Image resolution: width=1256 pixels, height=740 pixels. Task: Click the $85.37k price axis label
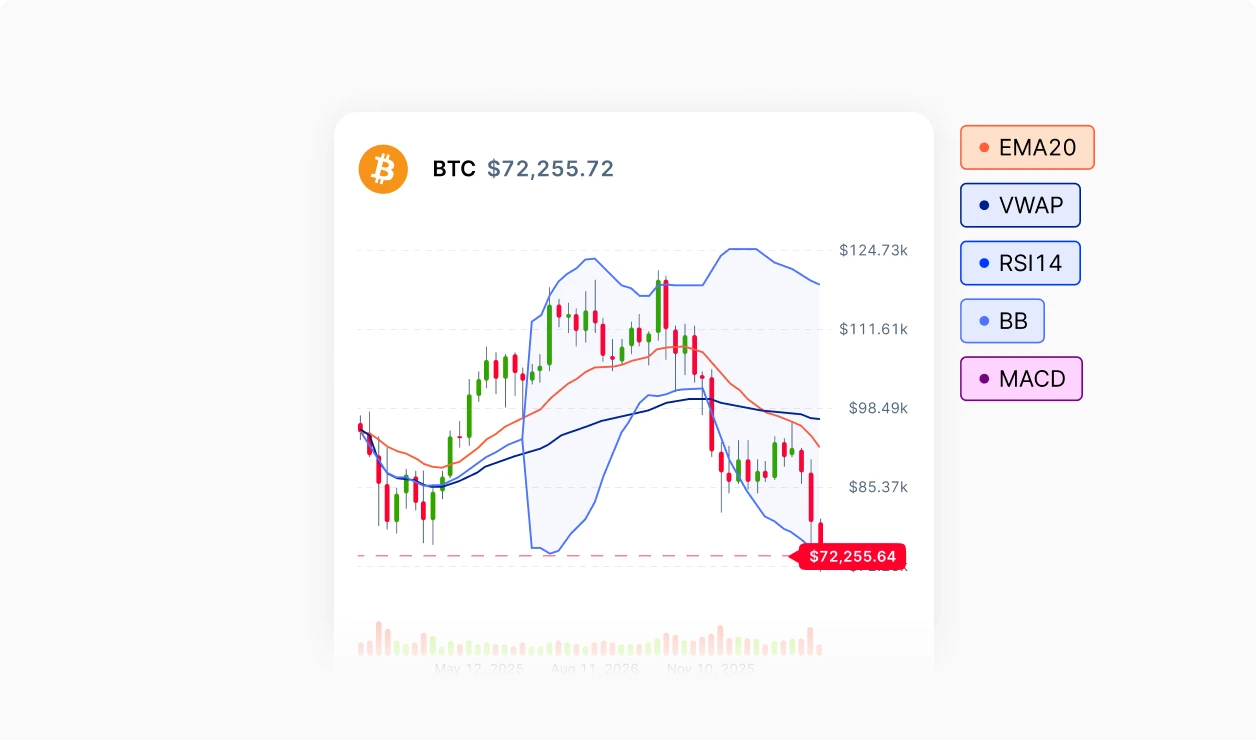877,487
